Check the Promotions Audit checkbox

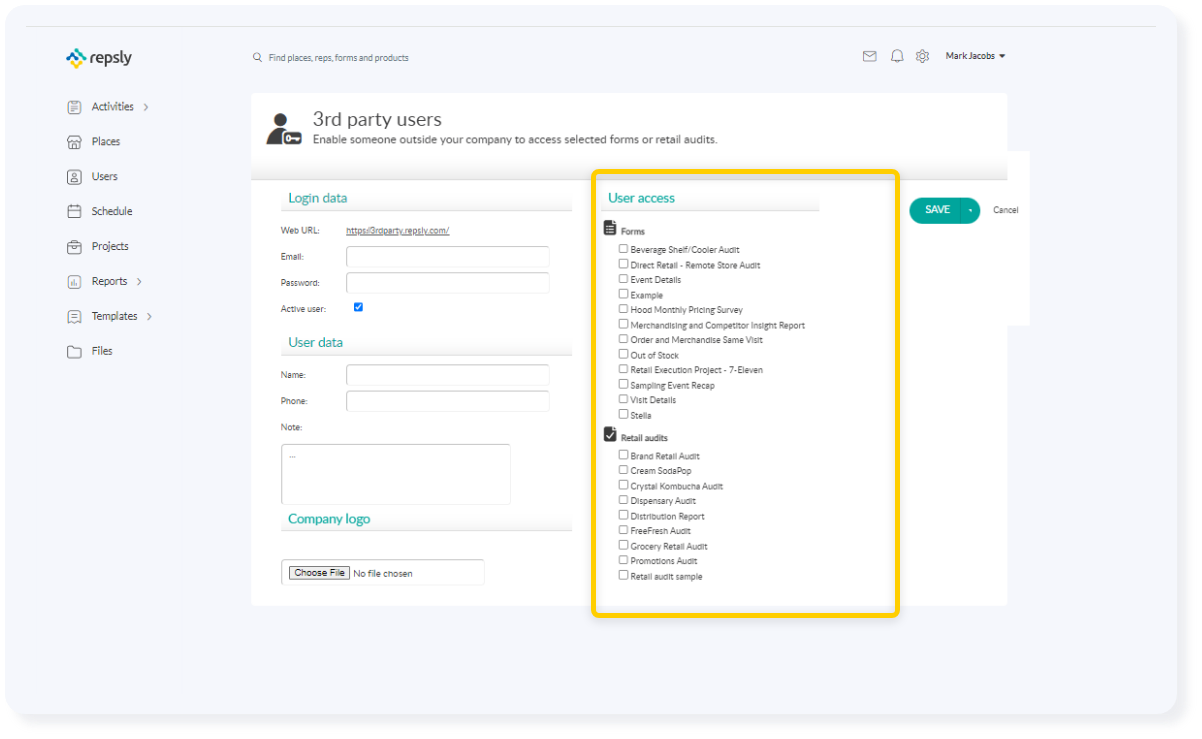[x=624, y=560]
